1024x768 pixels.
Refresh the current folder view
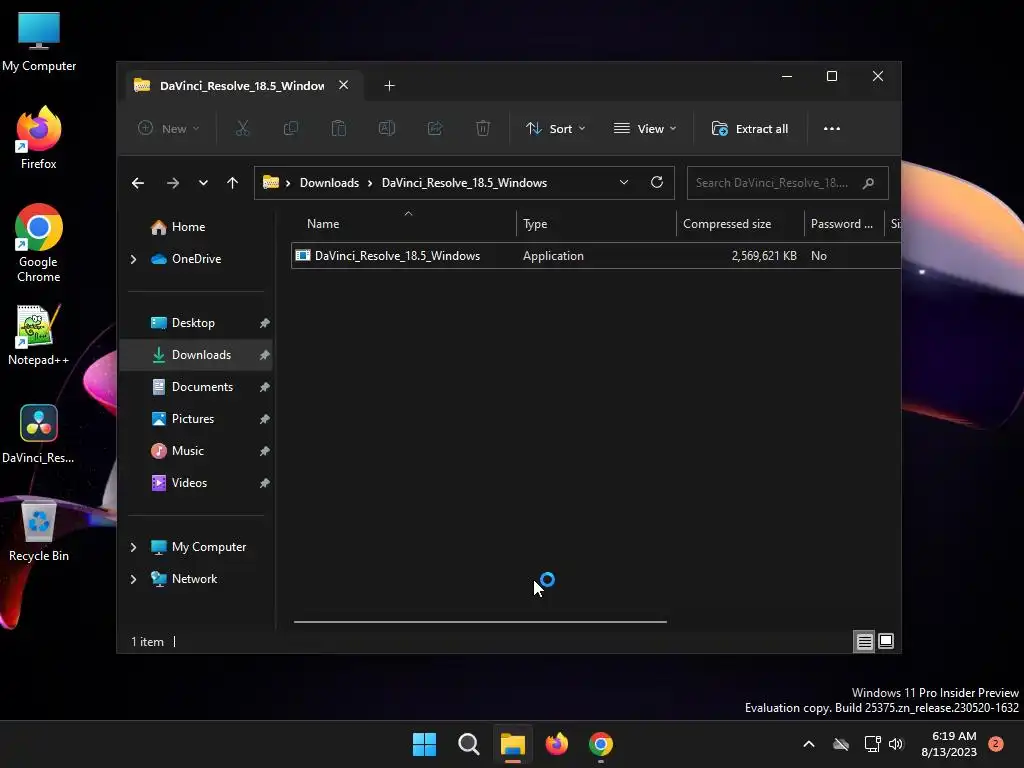[x=657, y=182]
